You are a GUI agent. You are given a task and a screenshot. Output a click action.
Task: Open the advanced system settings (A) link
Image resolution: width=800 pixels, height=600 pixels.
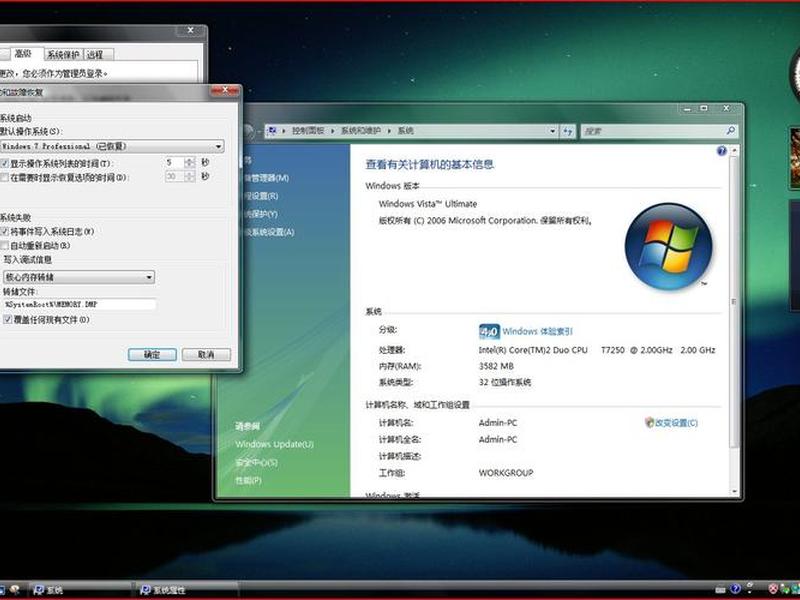point(269,232)
